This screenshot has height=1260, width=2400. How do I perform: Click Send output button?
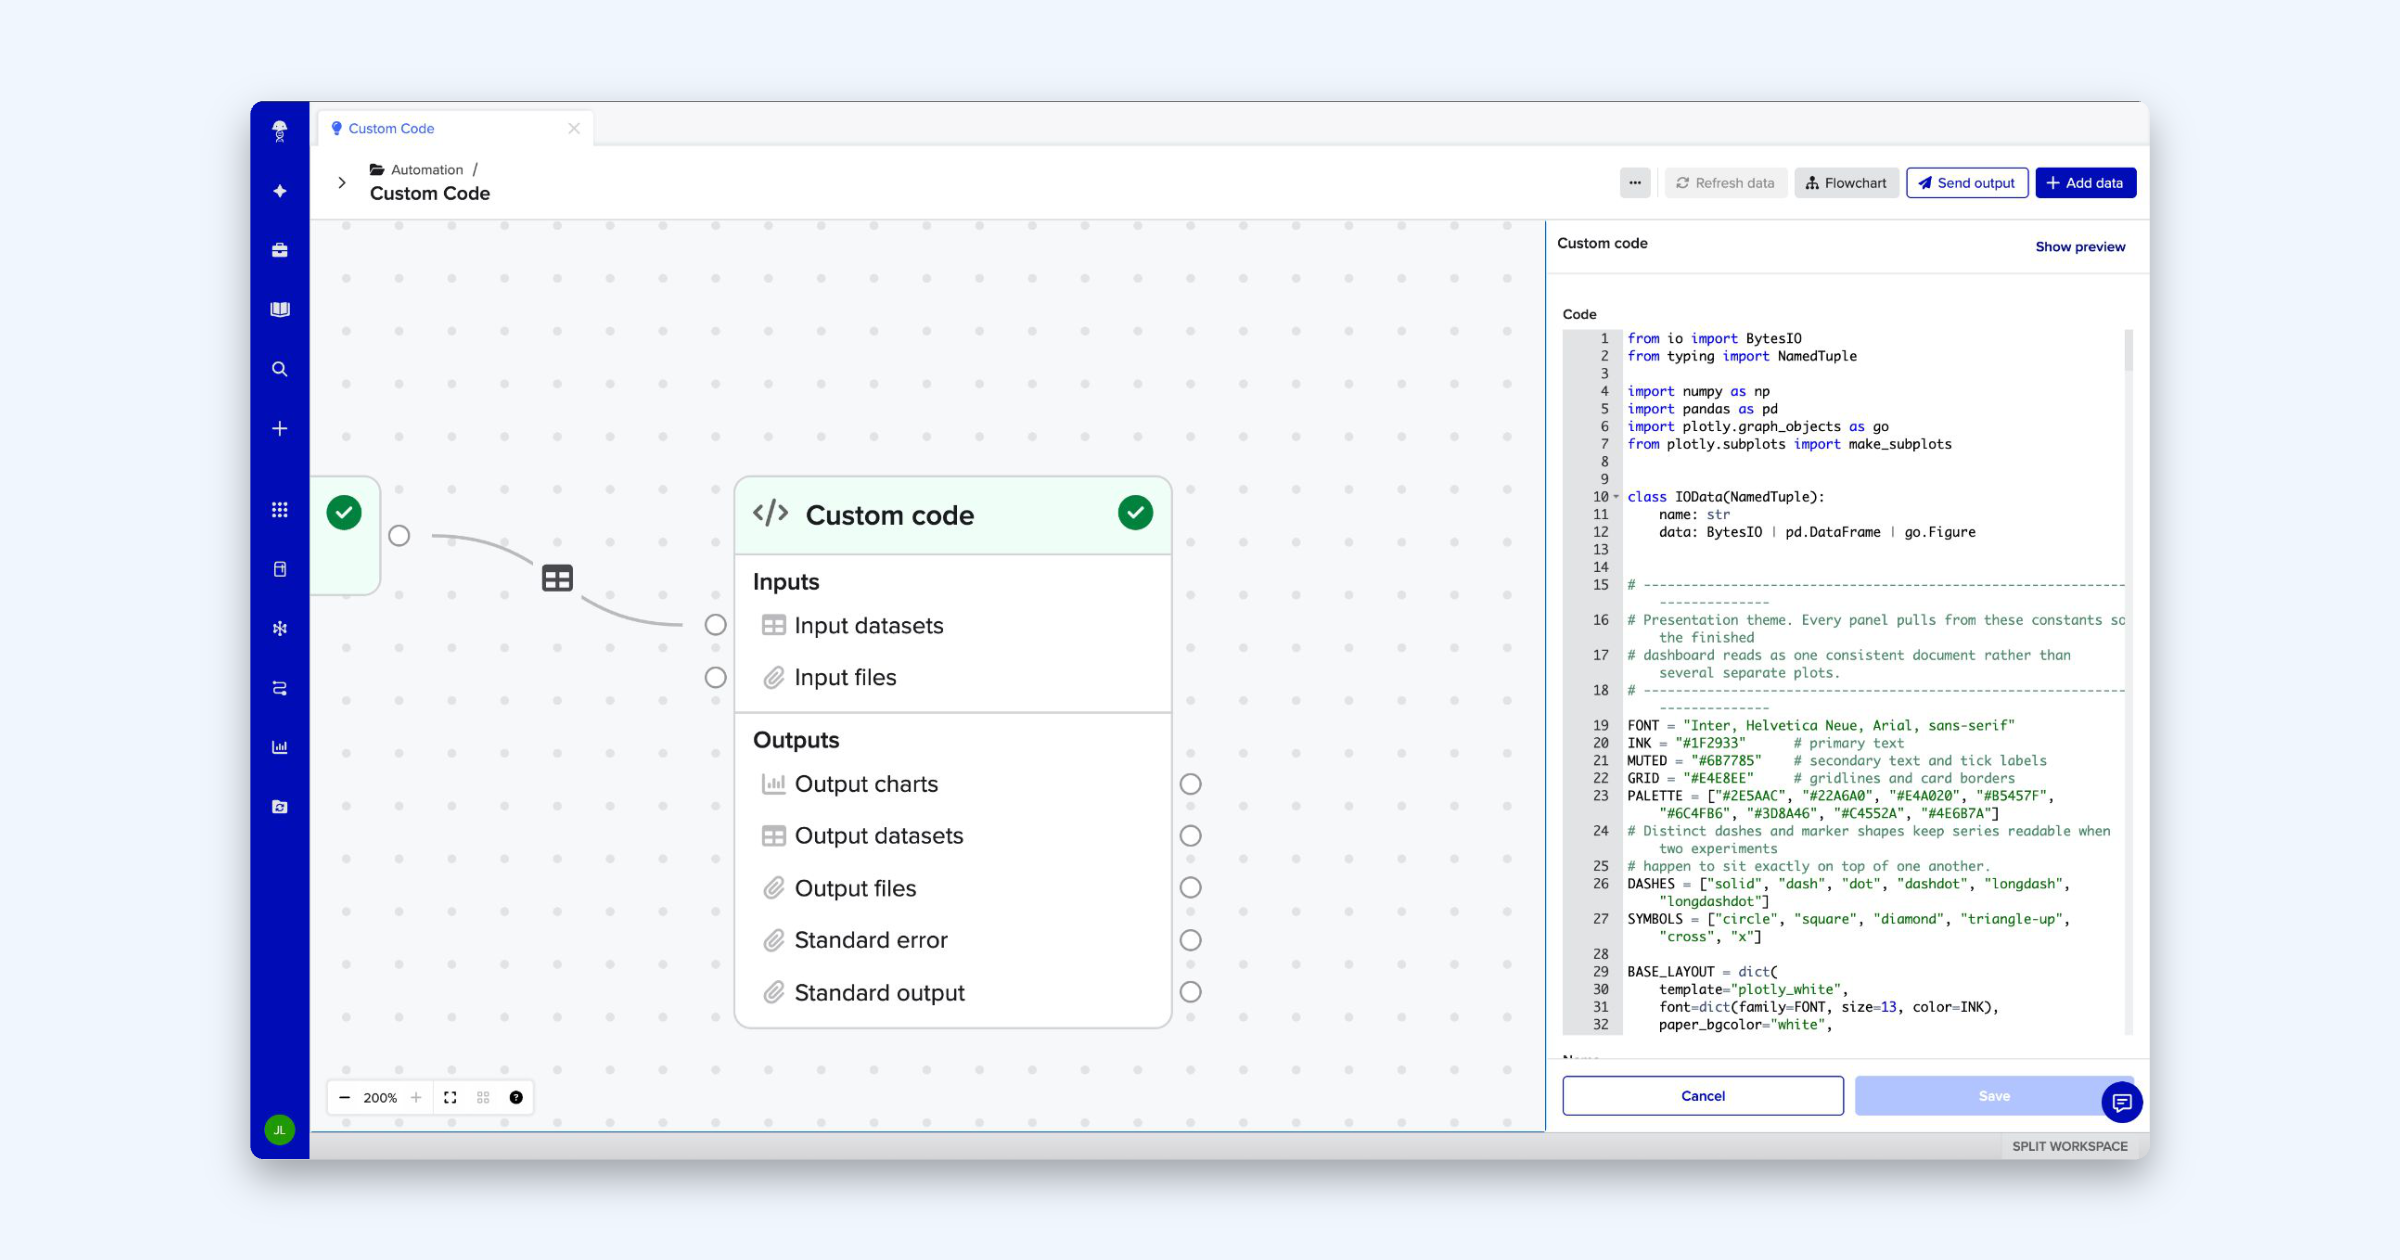[x=1967, y=183]
